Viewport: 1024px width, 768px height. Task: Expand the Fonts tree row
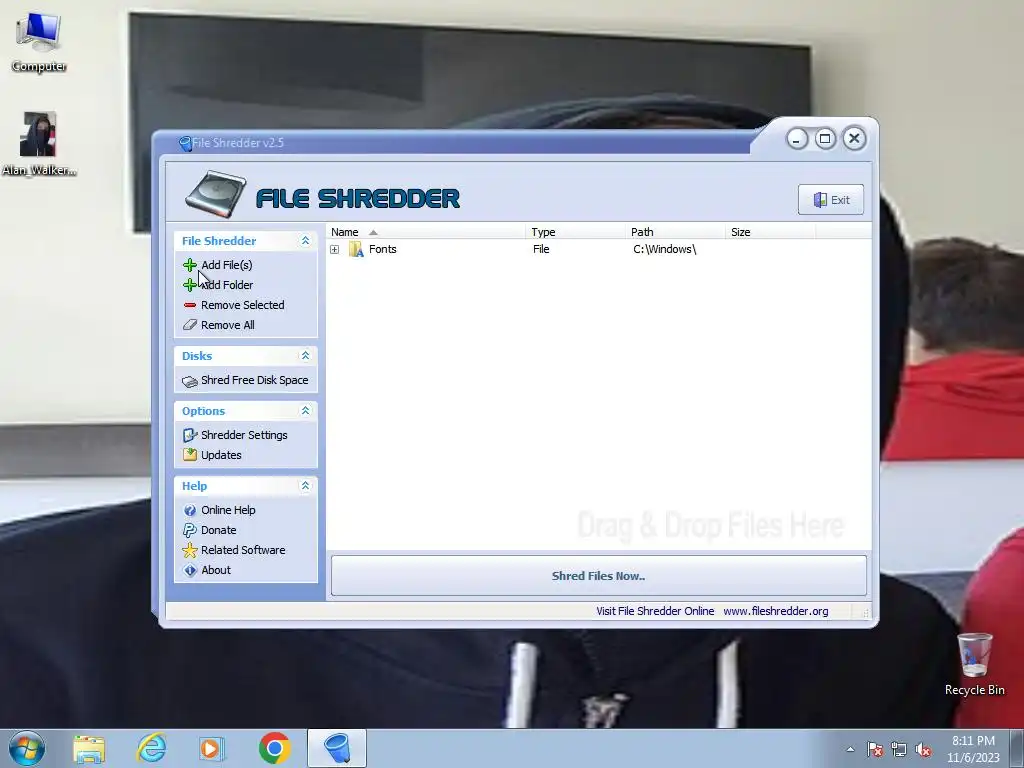[334, 249]
